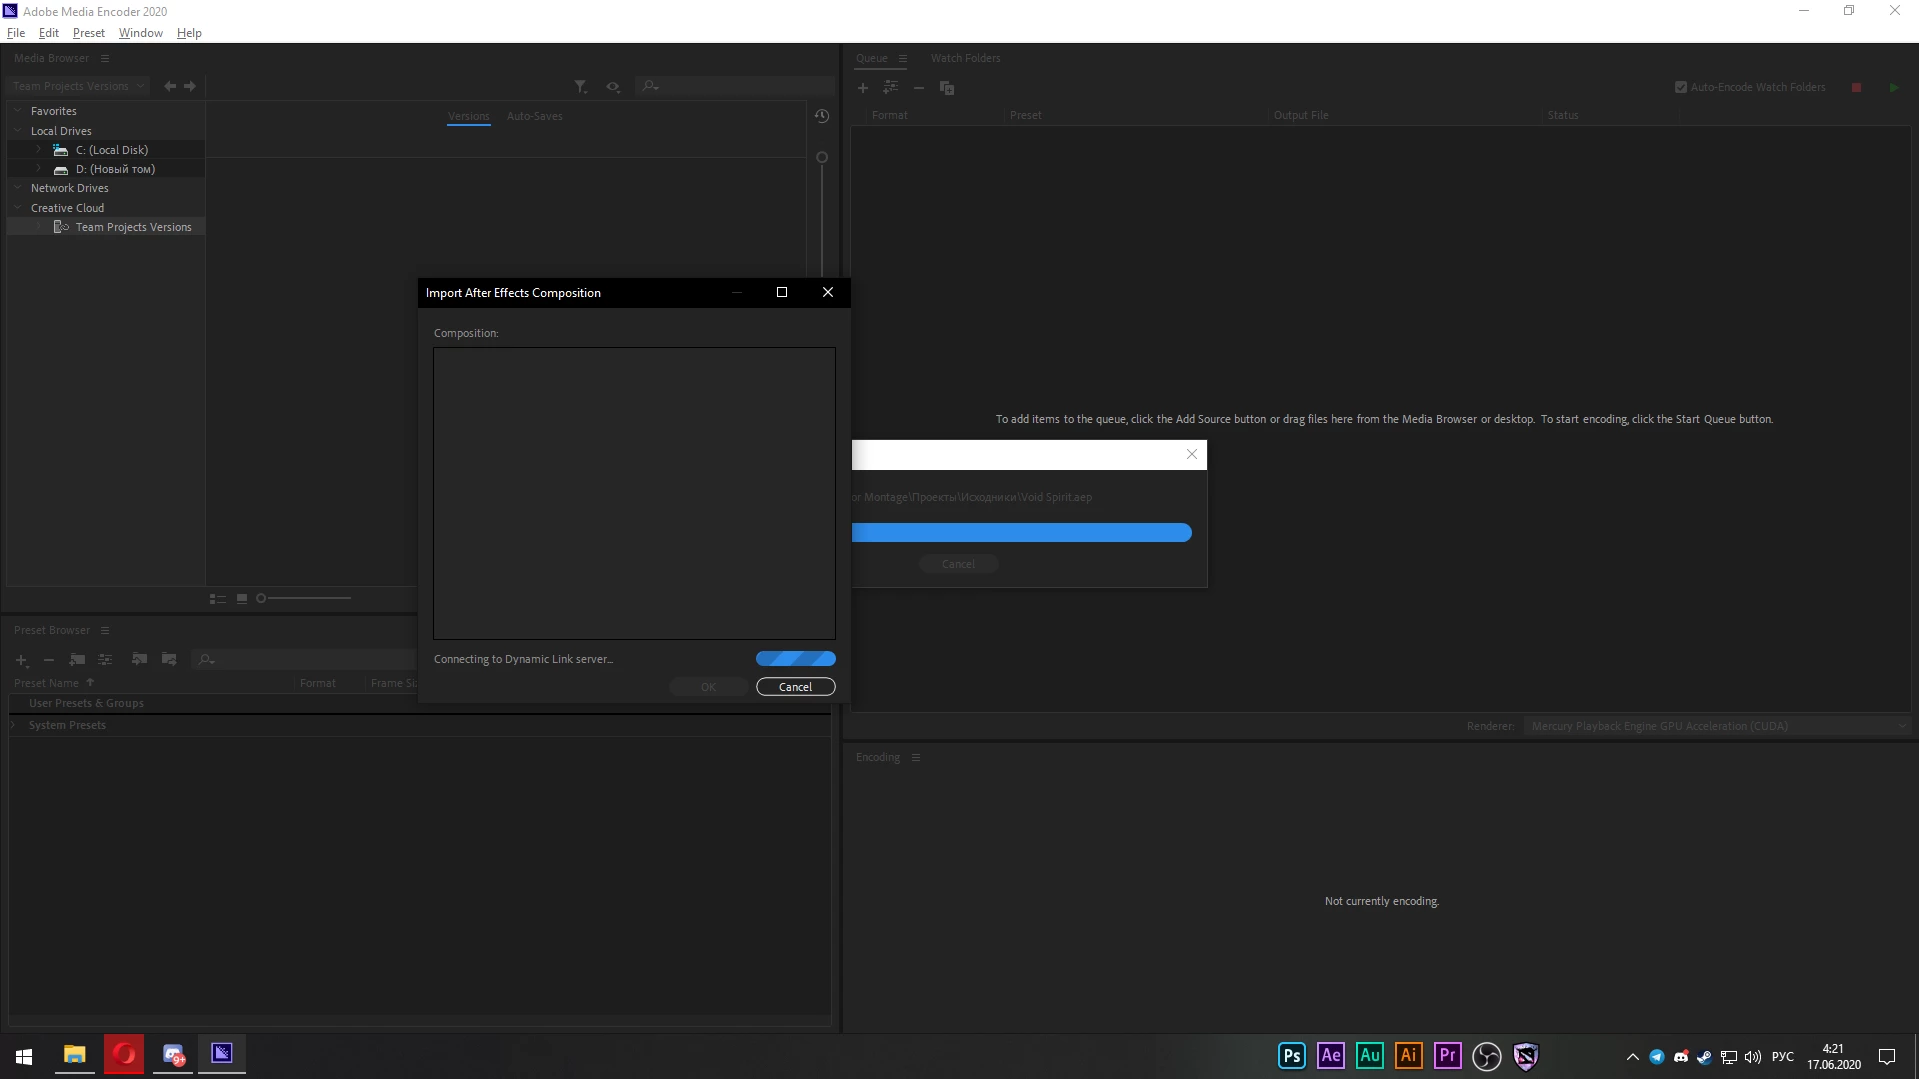Select the Queue tab

(x=872, y=59)
